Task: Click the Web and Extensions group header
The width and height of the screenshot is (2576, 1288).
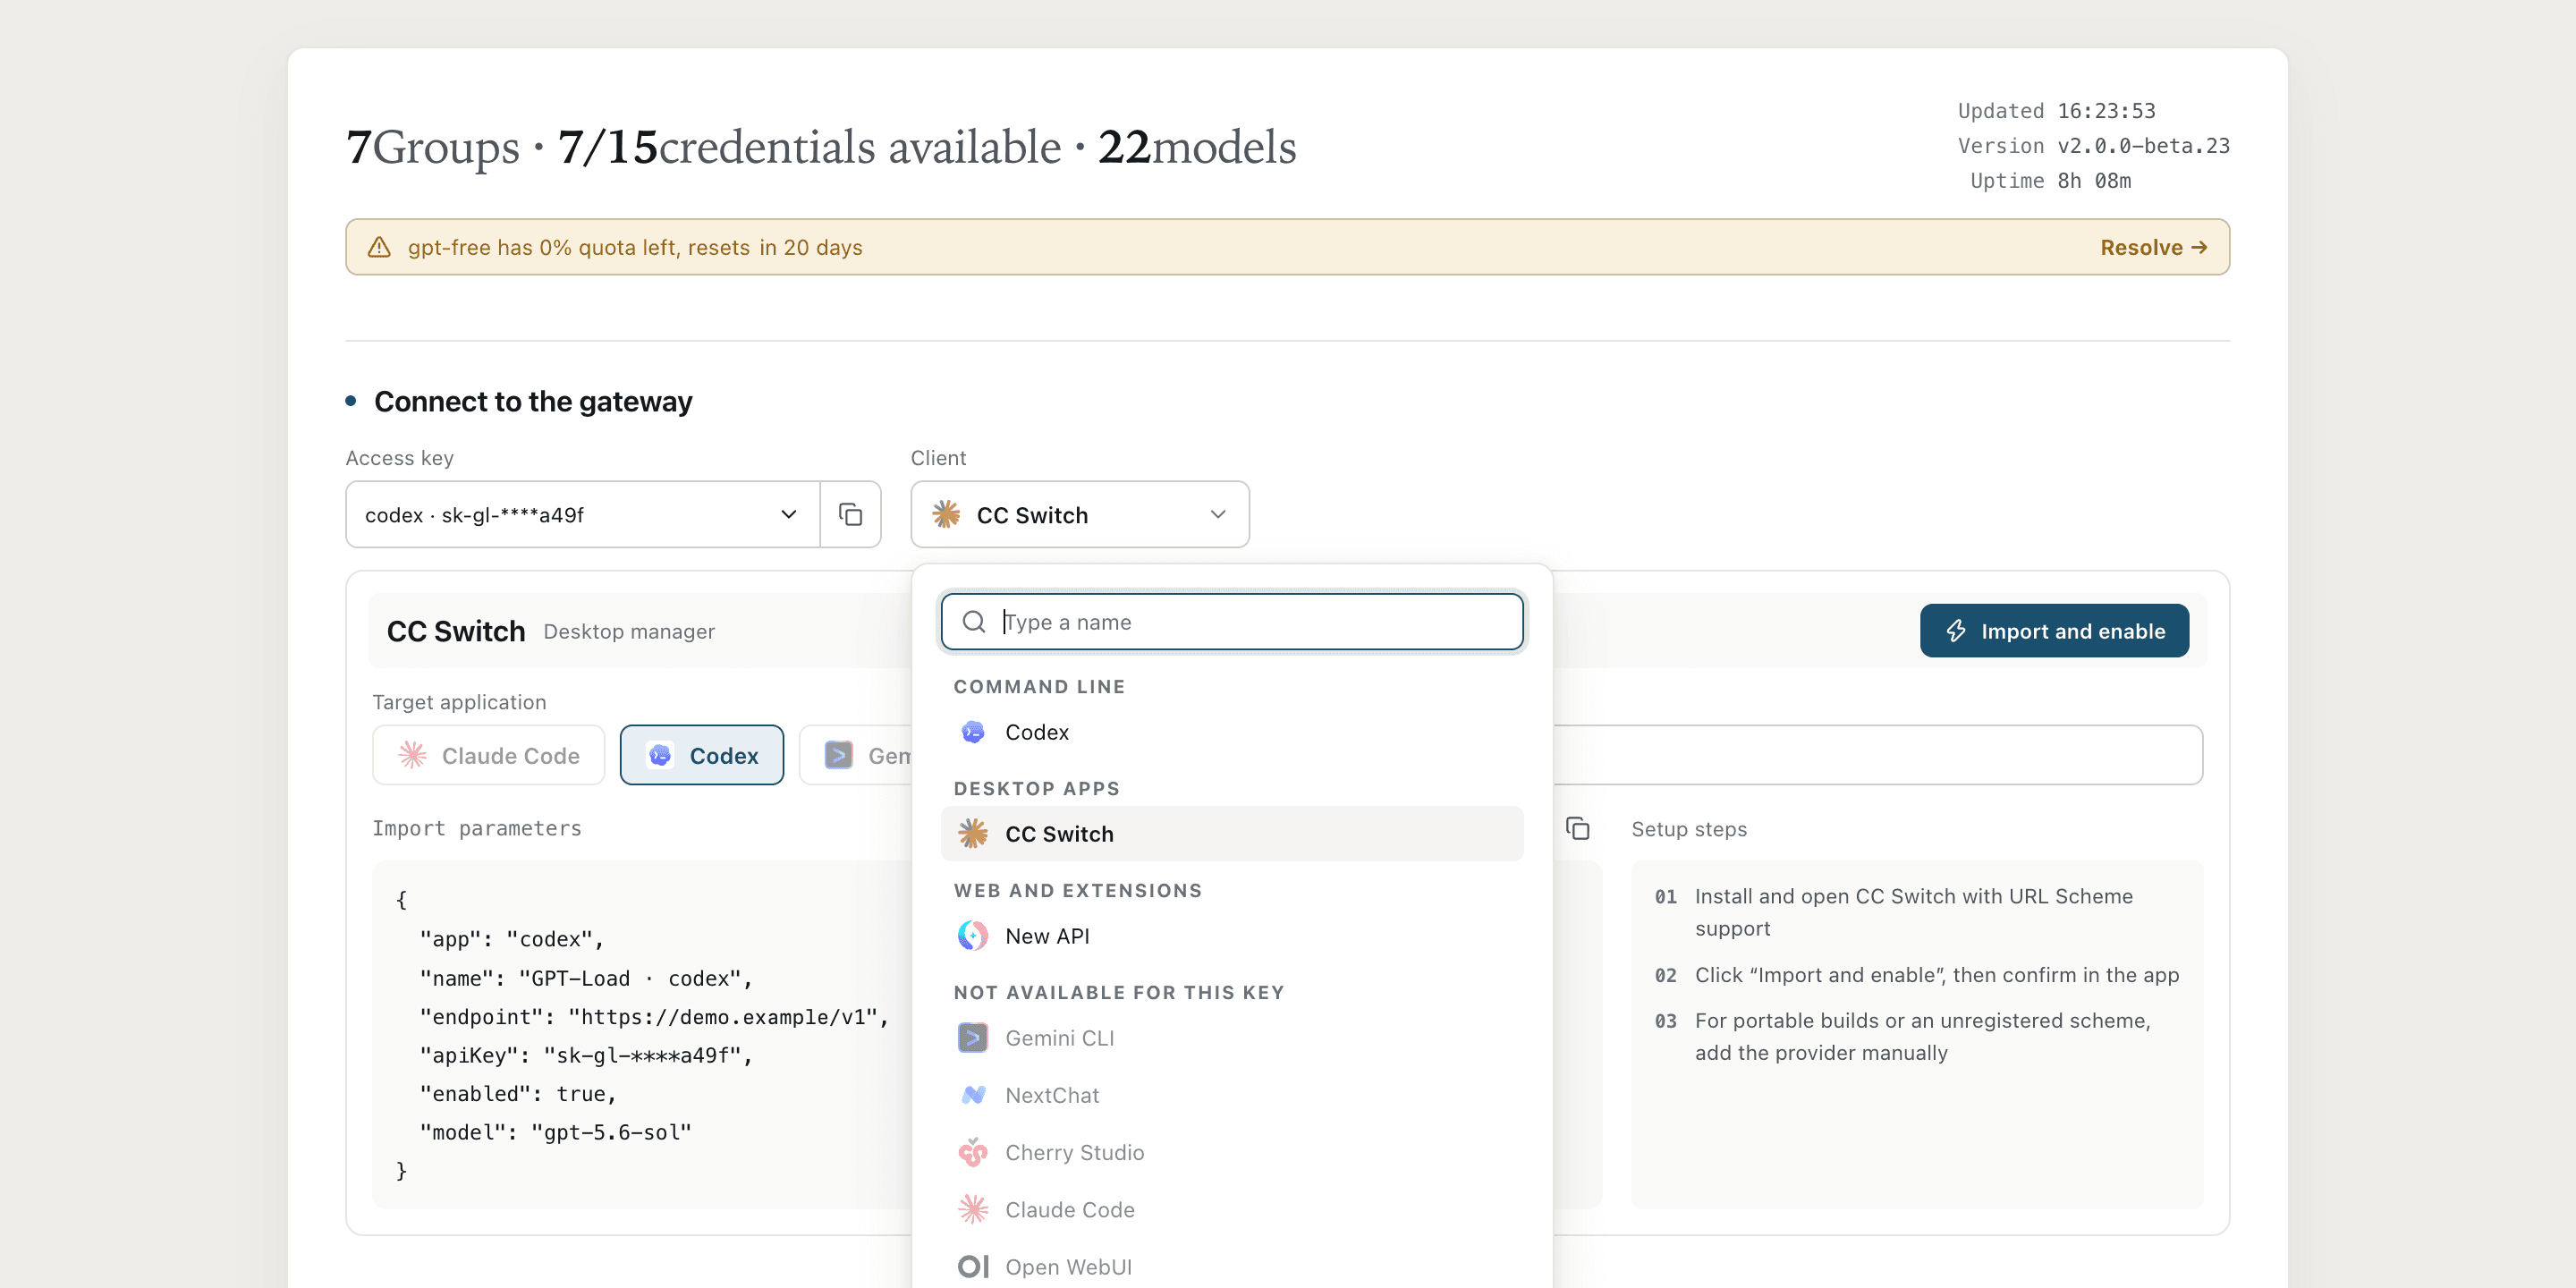Action: pos(1078,890)
